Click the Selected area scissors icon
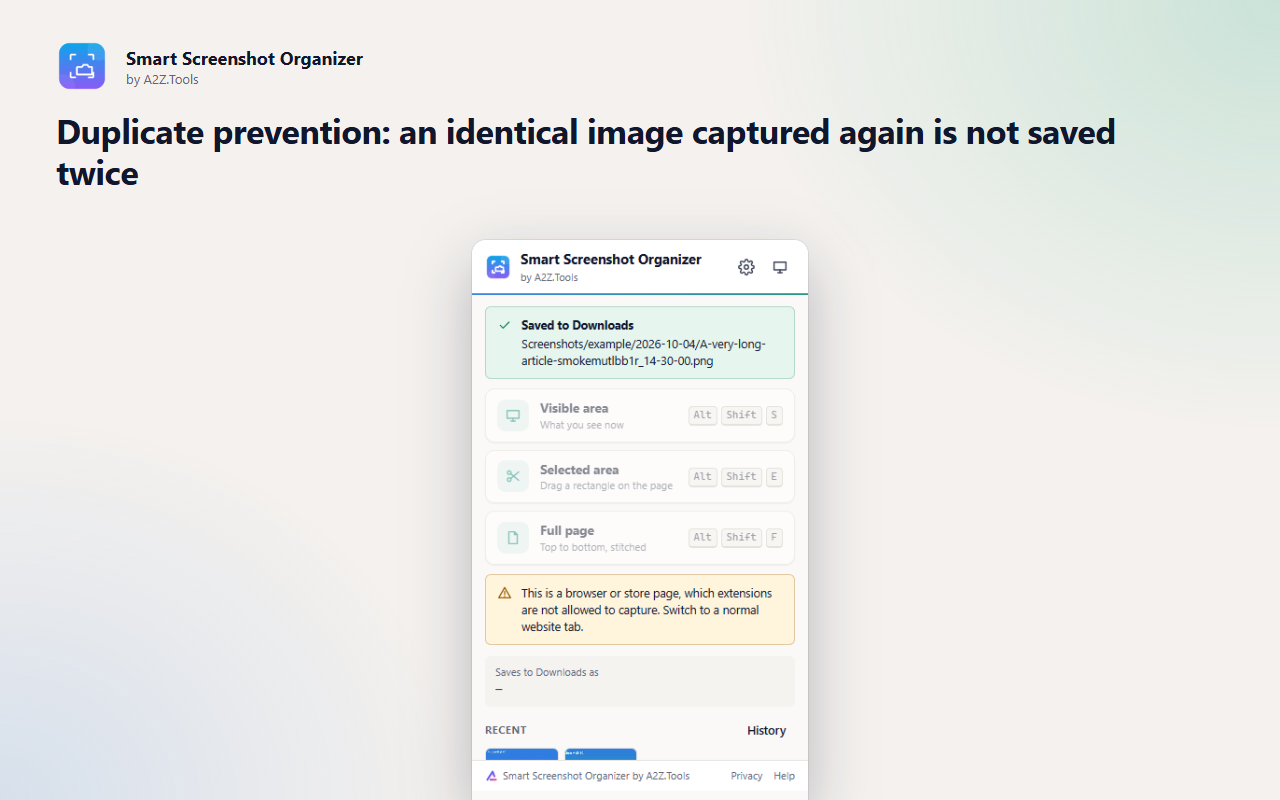The width and height of the screenshot is (1280, 800). (513, 476)
